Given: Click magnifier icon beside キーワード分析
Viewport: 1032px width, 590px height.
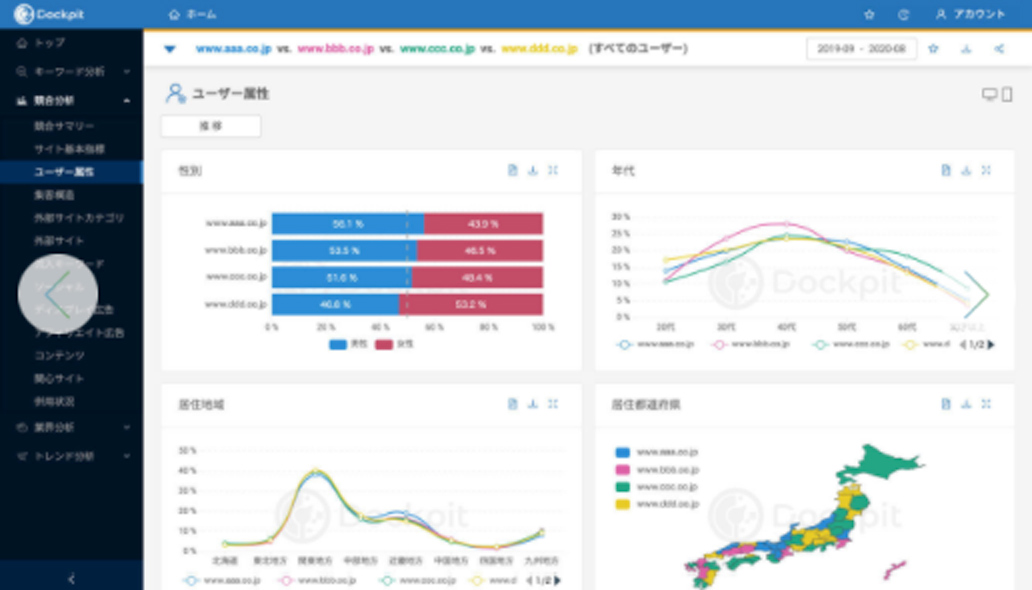Looking at the screenshot, I should pos(22,71).
